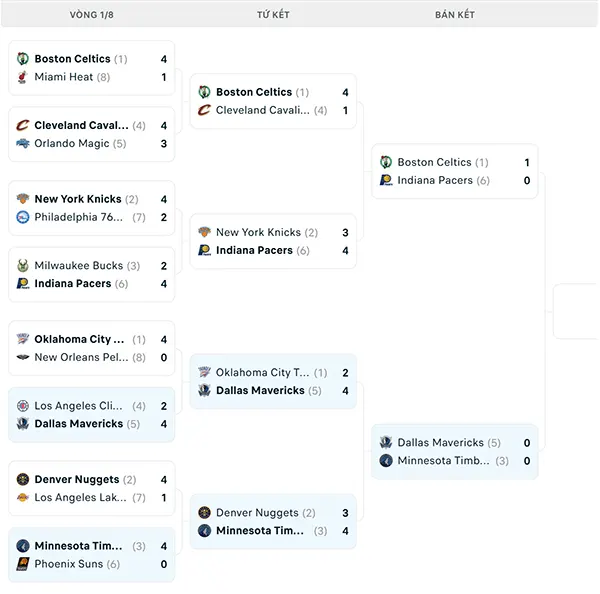The width and height of the screenshot is (600, 594).
Task: Click Milwaukee Bucks' score of 2
Action: click(x=164, y=265)
